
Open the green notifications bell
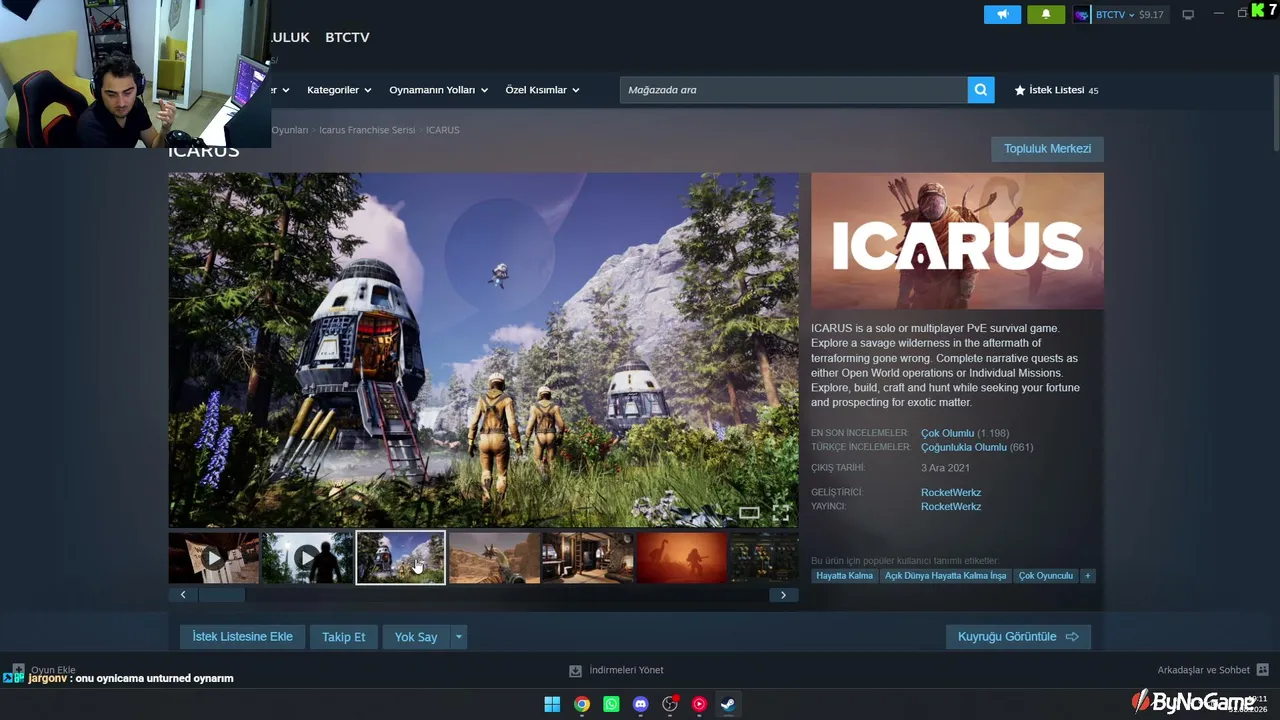(1046, 14)
